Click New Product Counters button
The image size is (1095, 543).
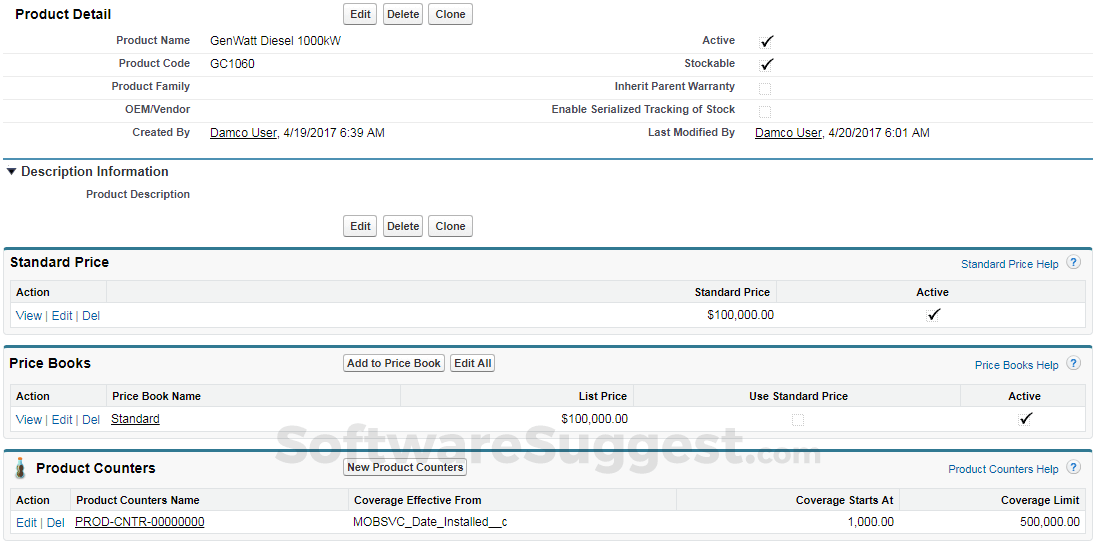(405, 468)
